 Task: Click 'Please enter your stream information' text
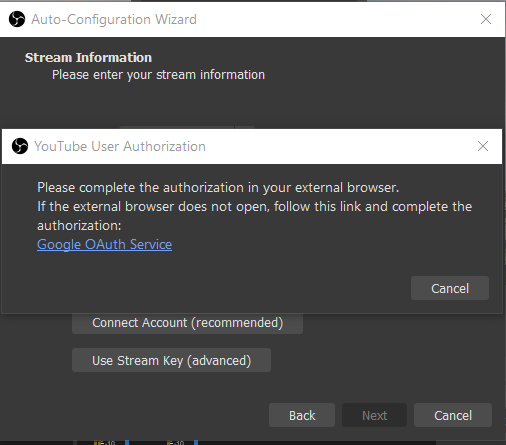tap(158, 75)
